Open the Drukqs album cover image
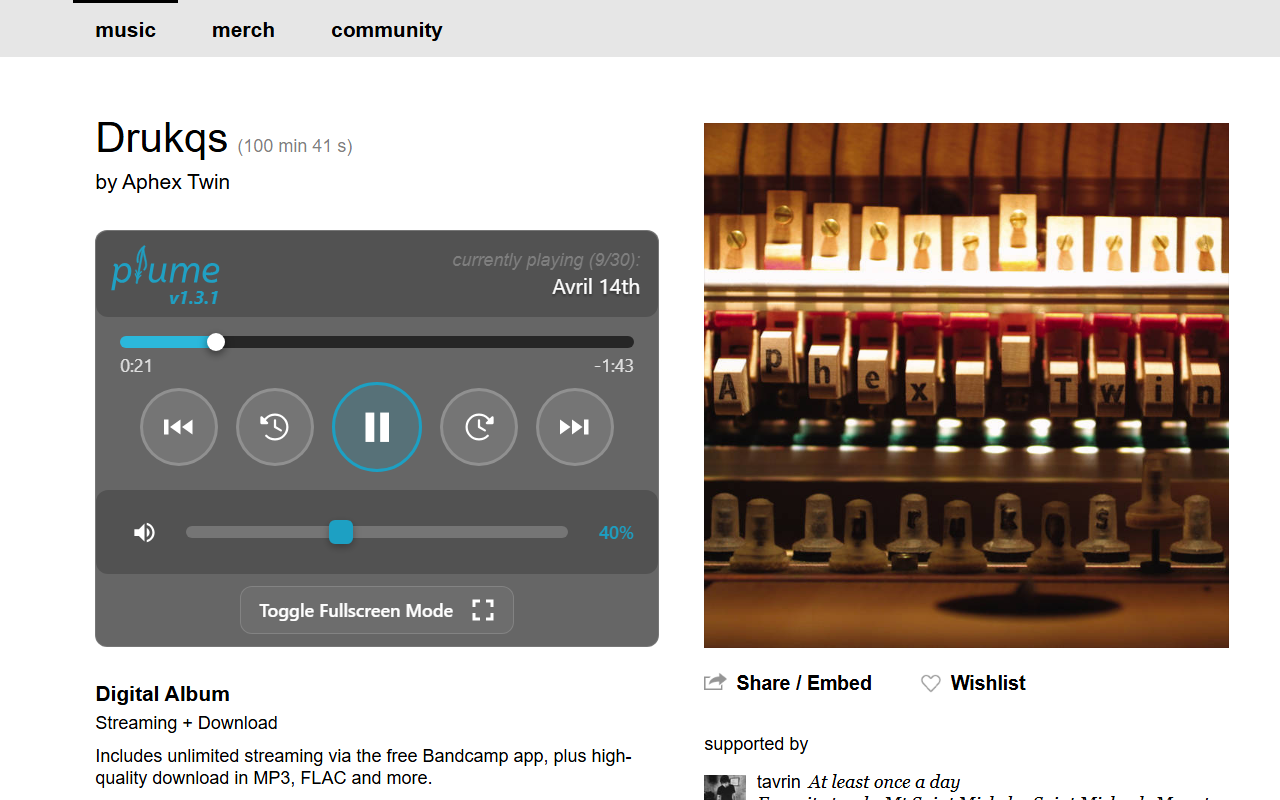This screenshot has width=1280, height=800. (966, 385)
